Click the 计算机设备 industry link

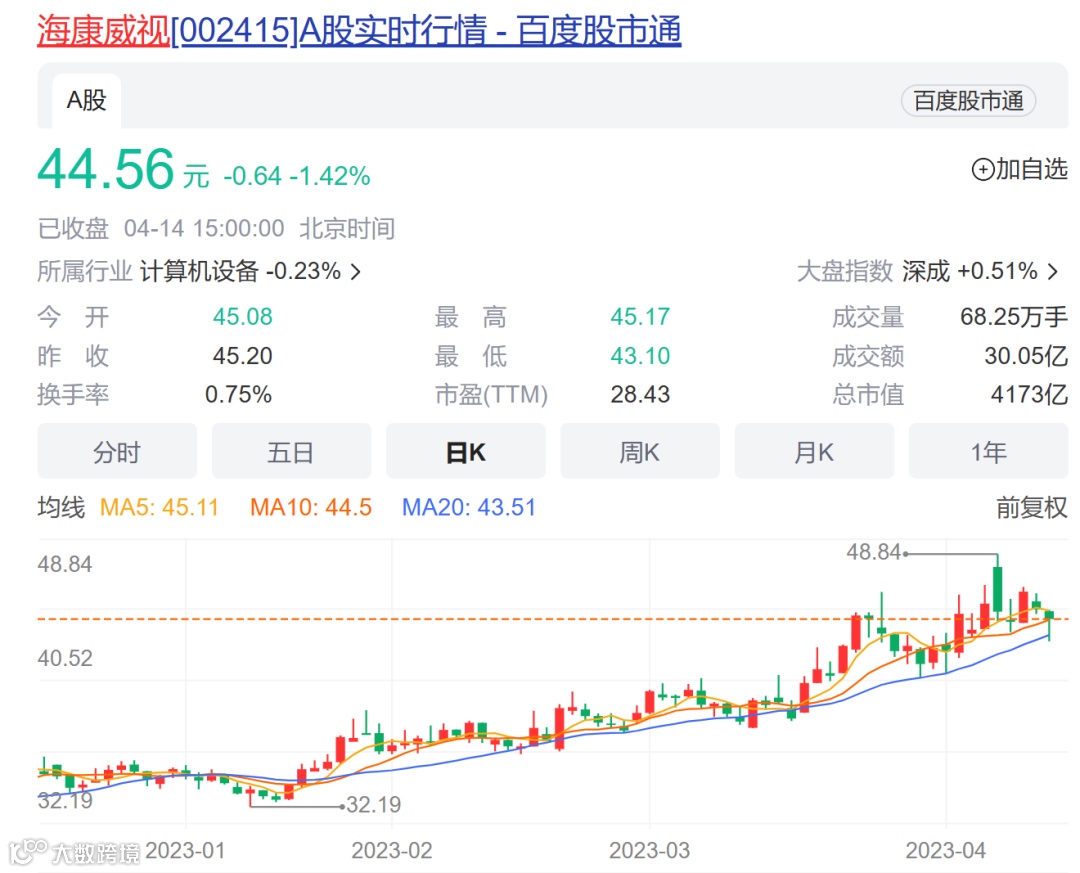199,271
